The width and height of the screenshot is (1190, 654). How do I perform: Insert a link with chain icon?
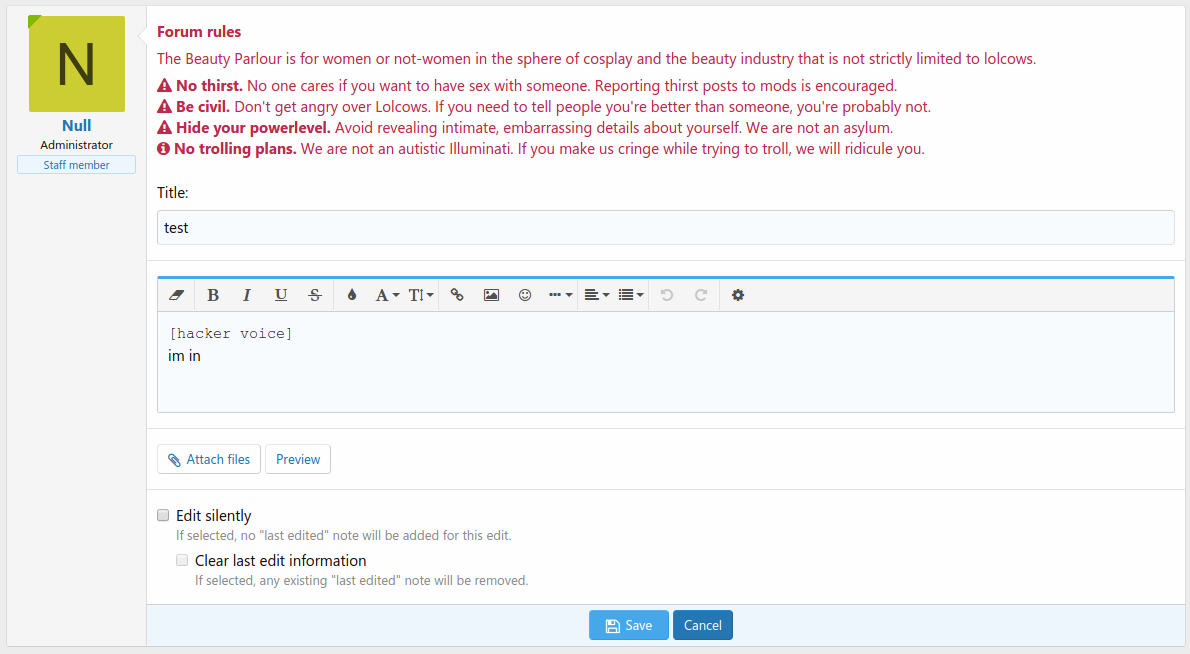[x=457, y=295]
